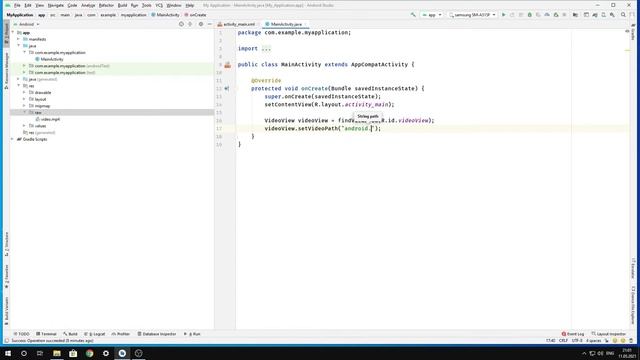
Task: Click the CRLF line separator status entry
Action: click(x=563, y=340)
